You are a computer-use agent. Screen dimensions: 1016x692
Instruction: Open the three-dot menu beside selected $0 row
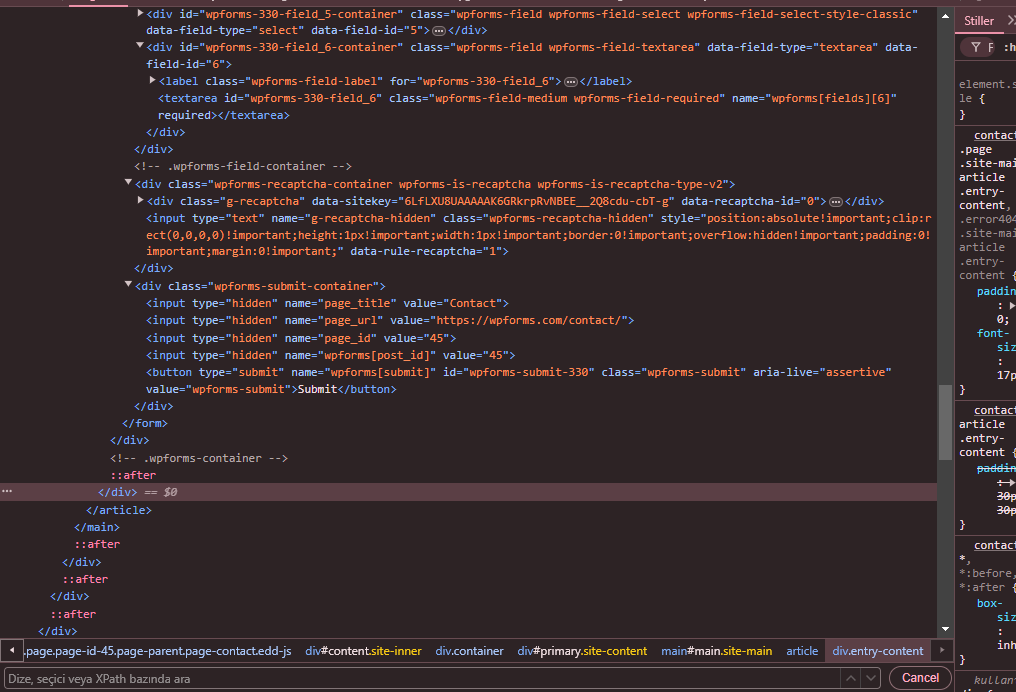tap(7, 491)
